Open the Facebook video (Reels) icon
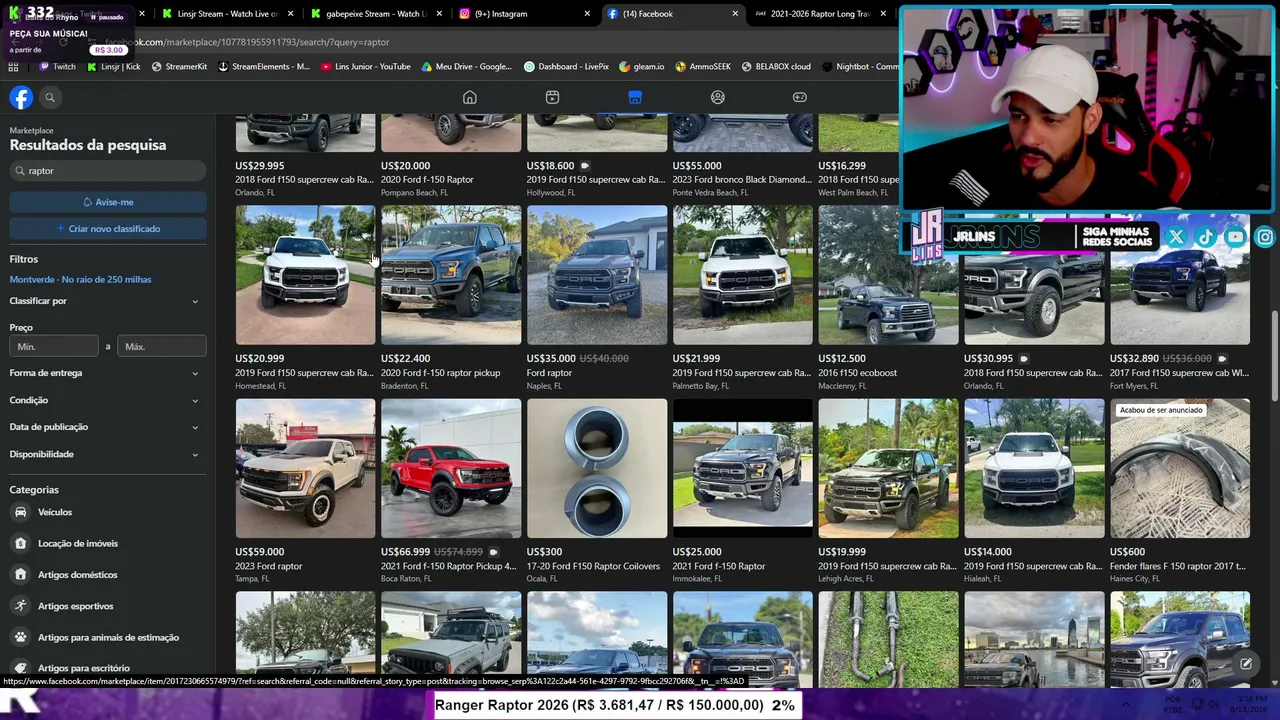Image resolution: width=1280 pixels, height=720 pixels. pos(552,97)
